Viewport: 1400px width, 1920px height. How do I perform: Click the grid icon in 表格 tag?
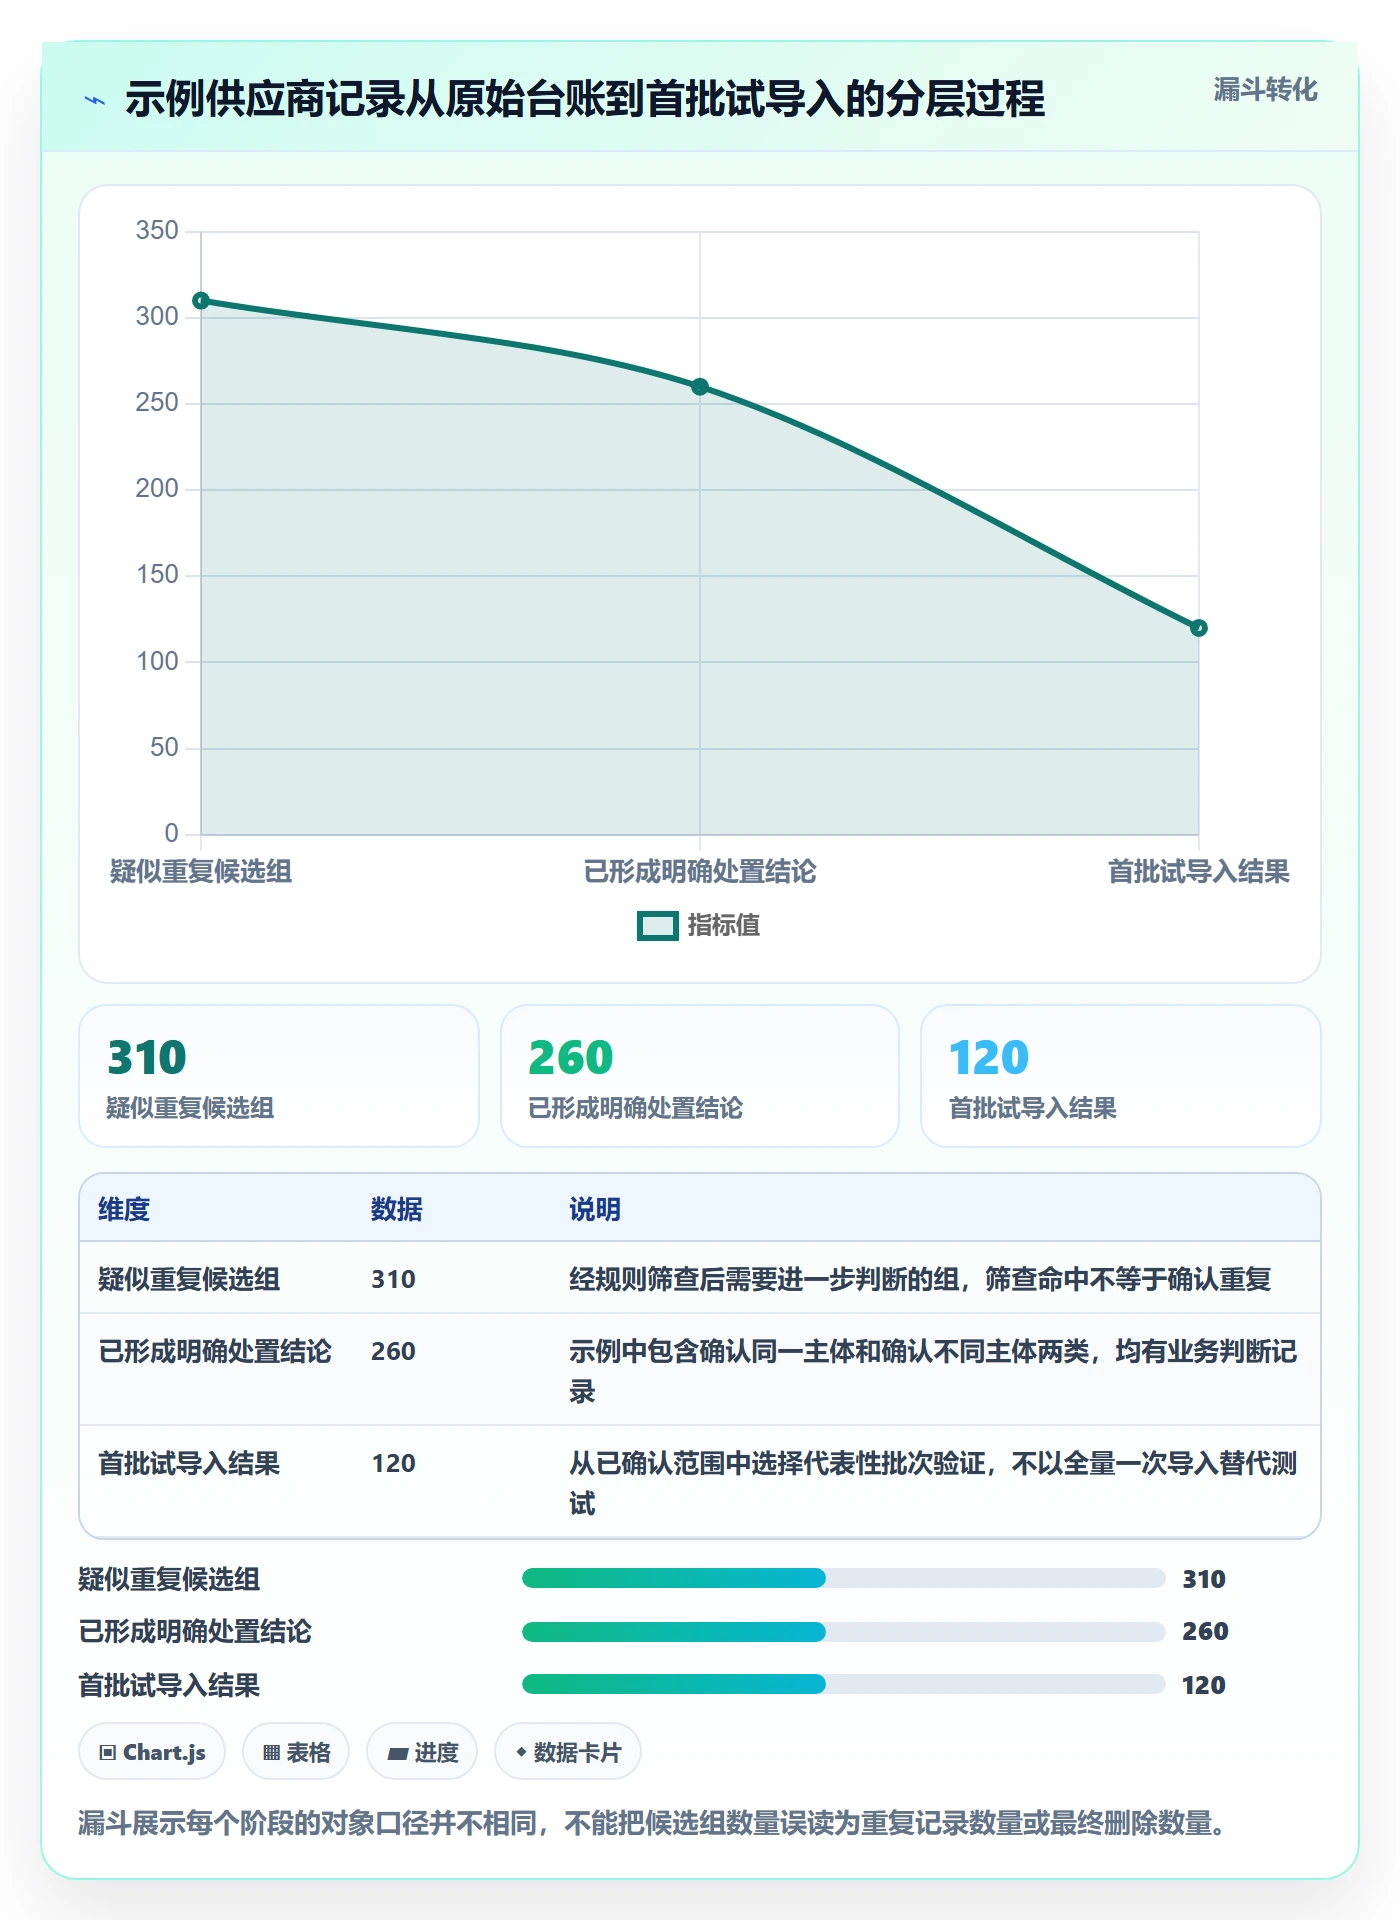[x=271, y=1753]
